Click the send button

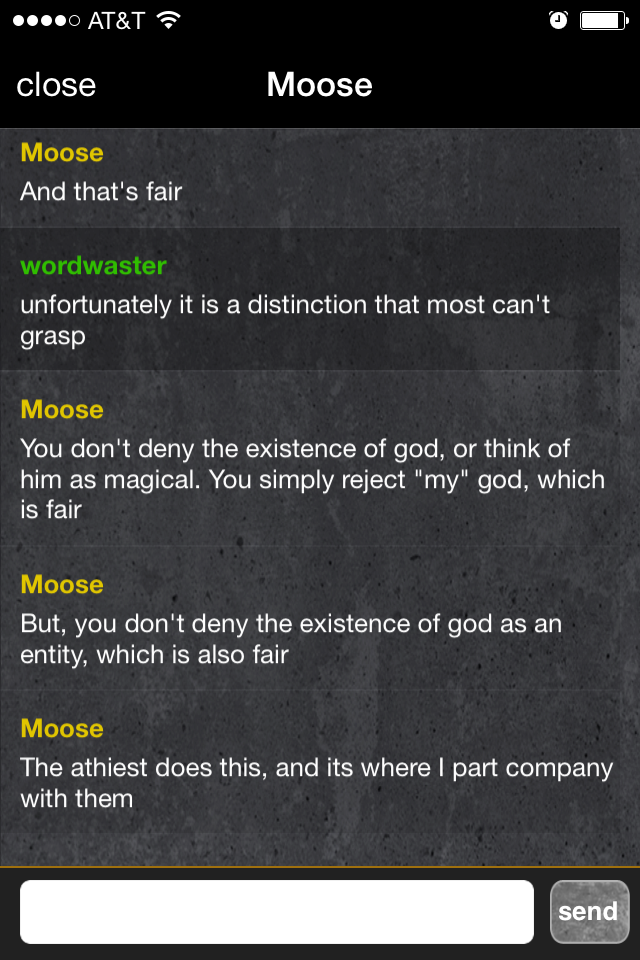tap(589, 912)
